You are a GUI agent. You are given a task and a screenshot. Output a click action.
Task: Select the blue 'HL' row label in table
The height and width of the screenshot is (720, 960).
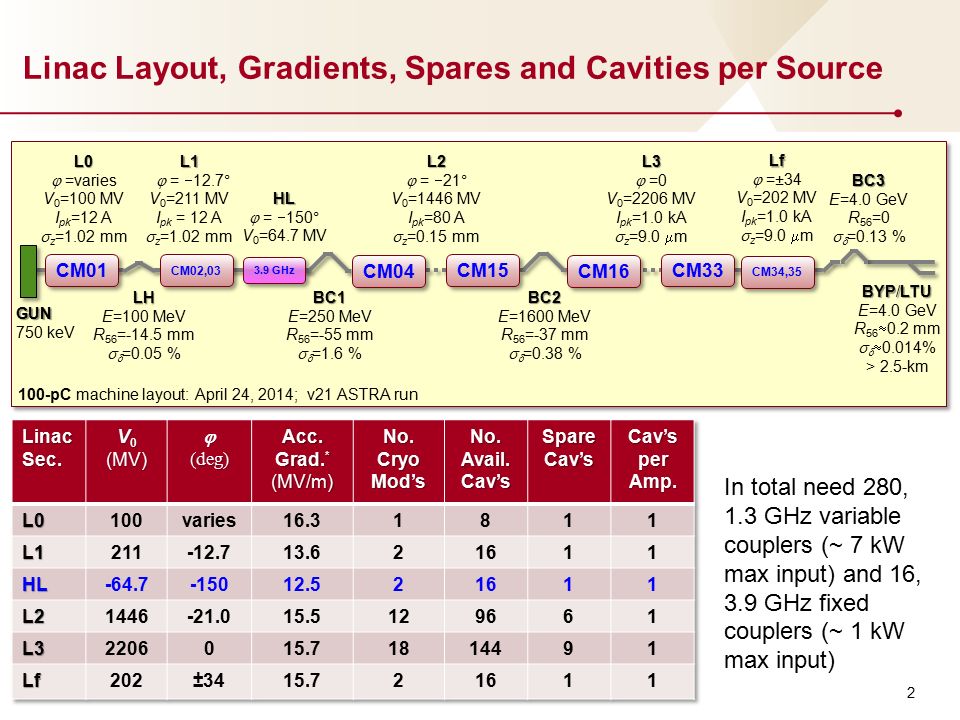35,584
